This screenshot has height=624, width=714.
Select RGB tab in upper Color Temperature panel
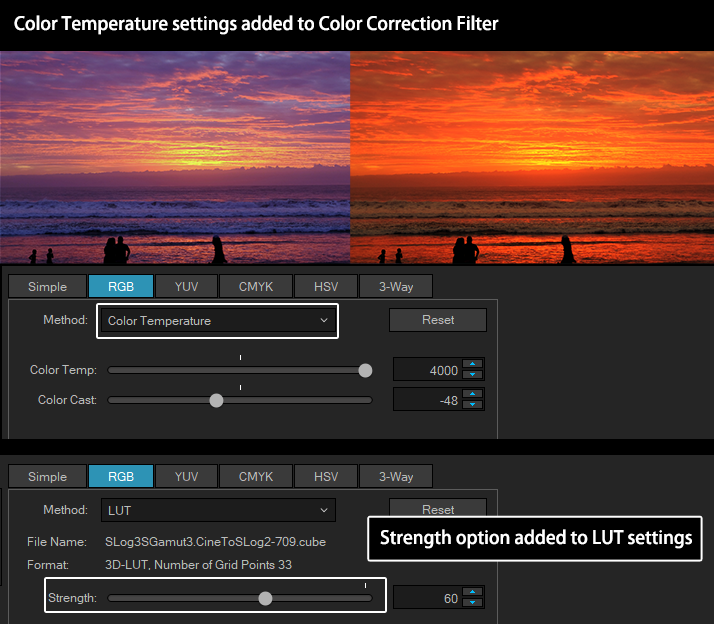click(x=121, y=286)
